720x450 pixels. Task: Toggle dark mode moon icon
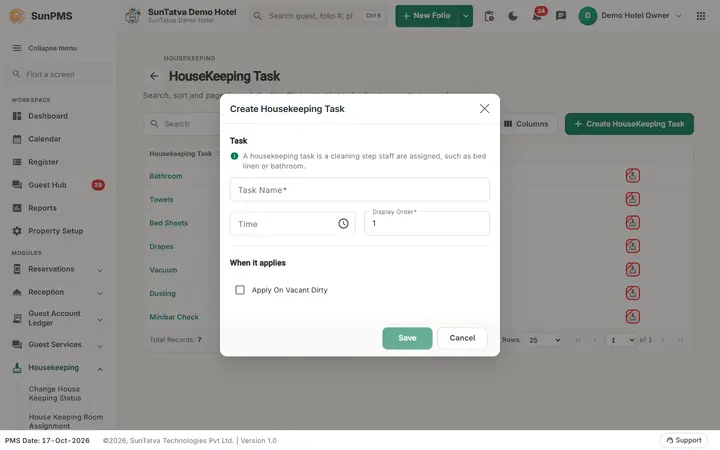coord(513,16)
